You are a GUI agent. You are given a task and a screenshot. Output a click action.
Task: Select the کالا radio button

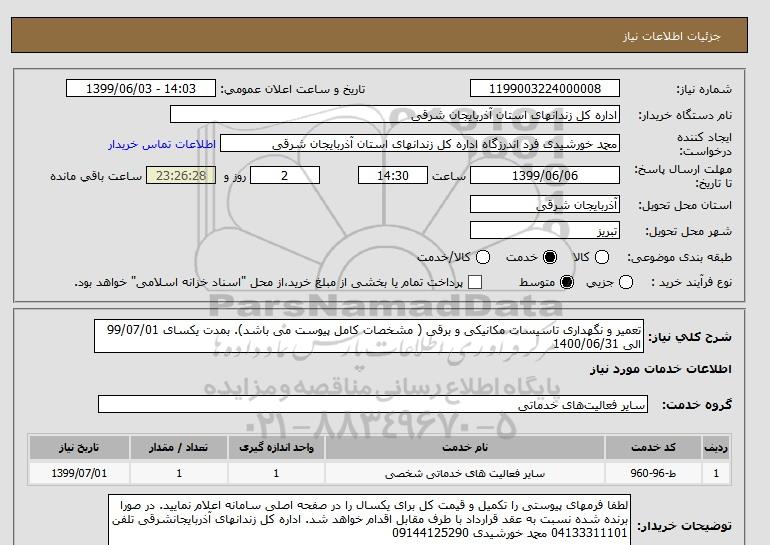pos(602,257)
